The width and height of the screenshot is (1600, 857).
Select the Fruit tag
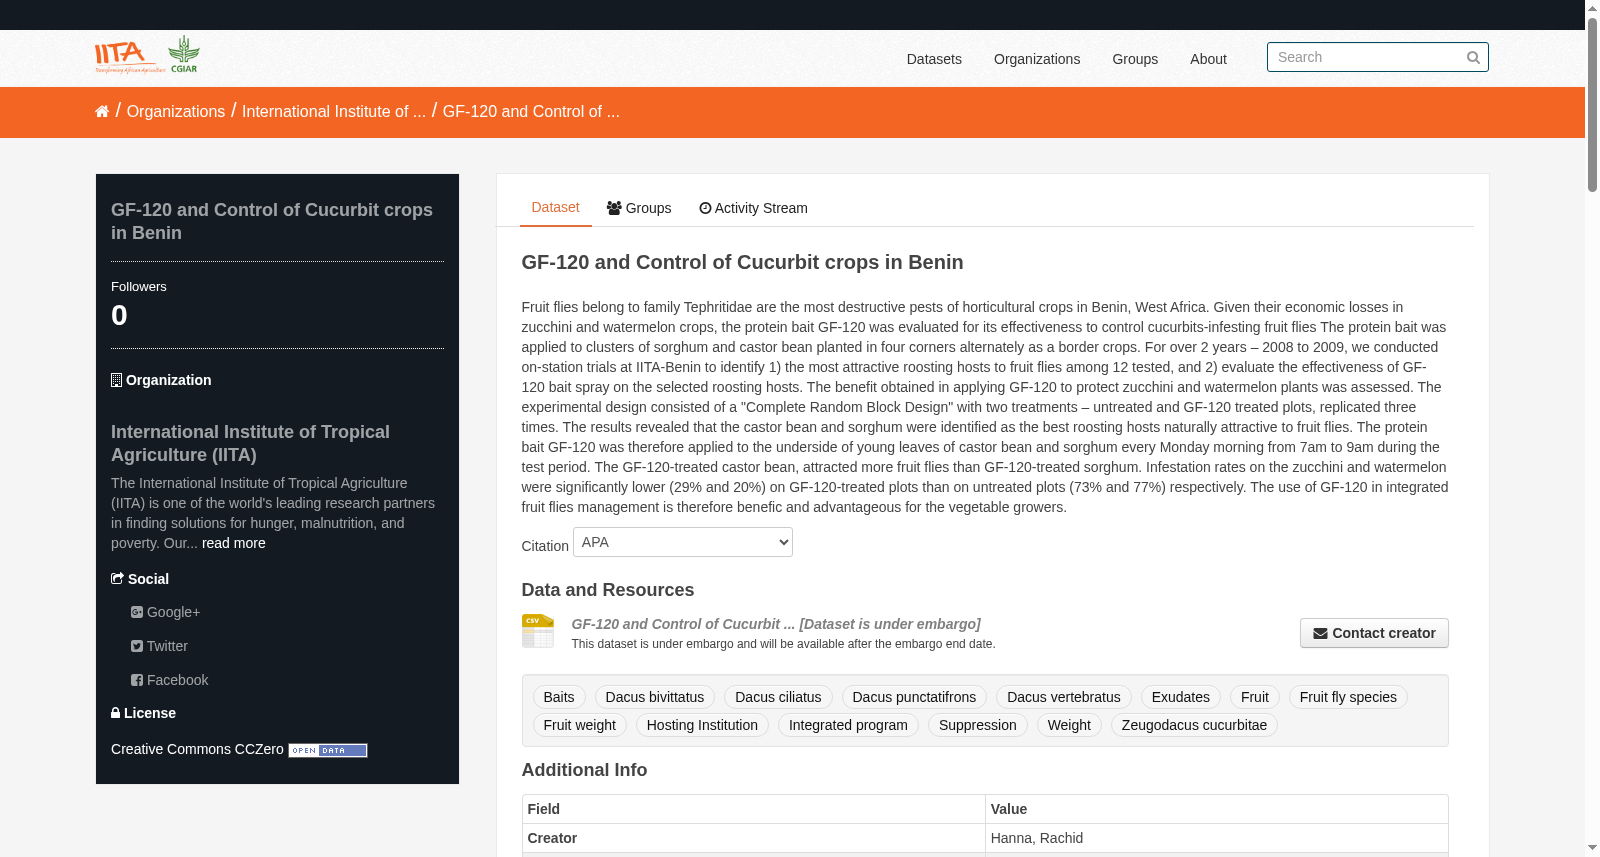[1255, 697]
